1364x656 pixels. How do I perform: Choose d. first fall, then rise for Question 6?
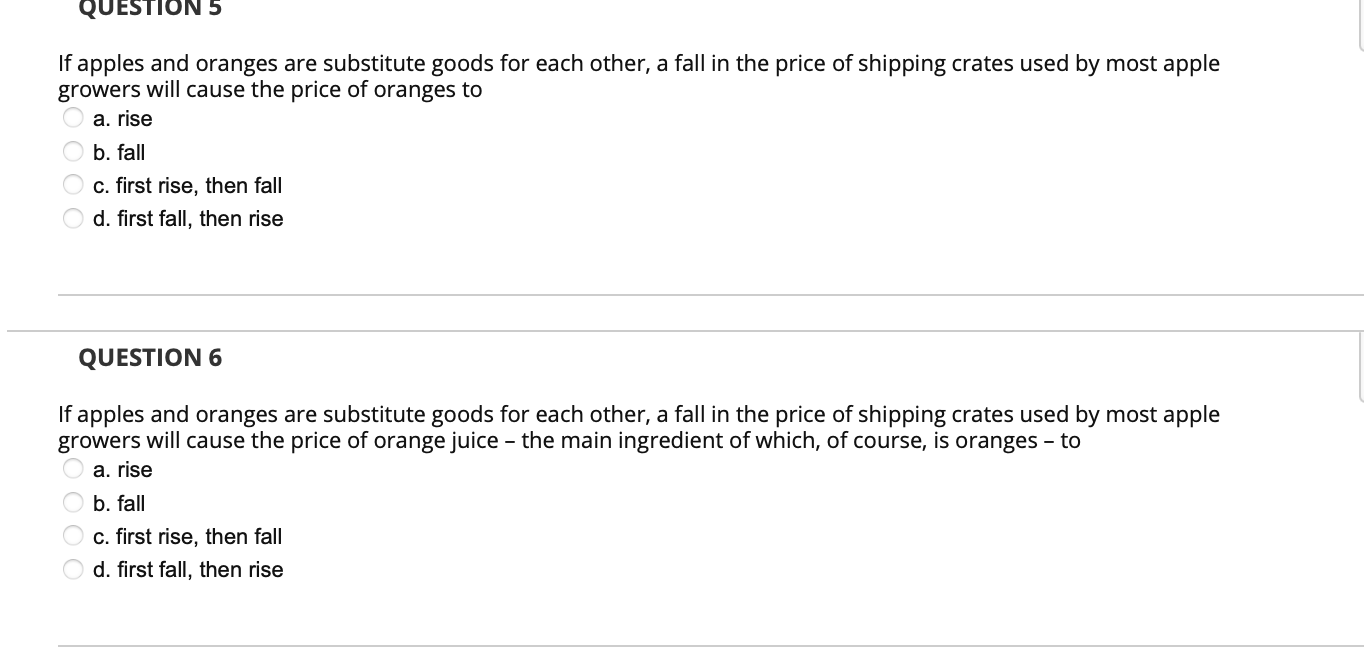[72, 568]
